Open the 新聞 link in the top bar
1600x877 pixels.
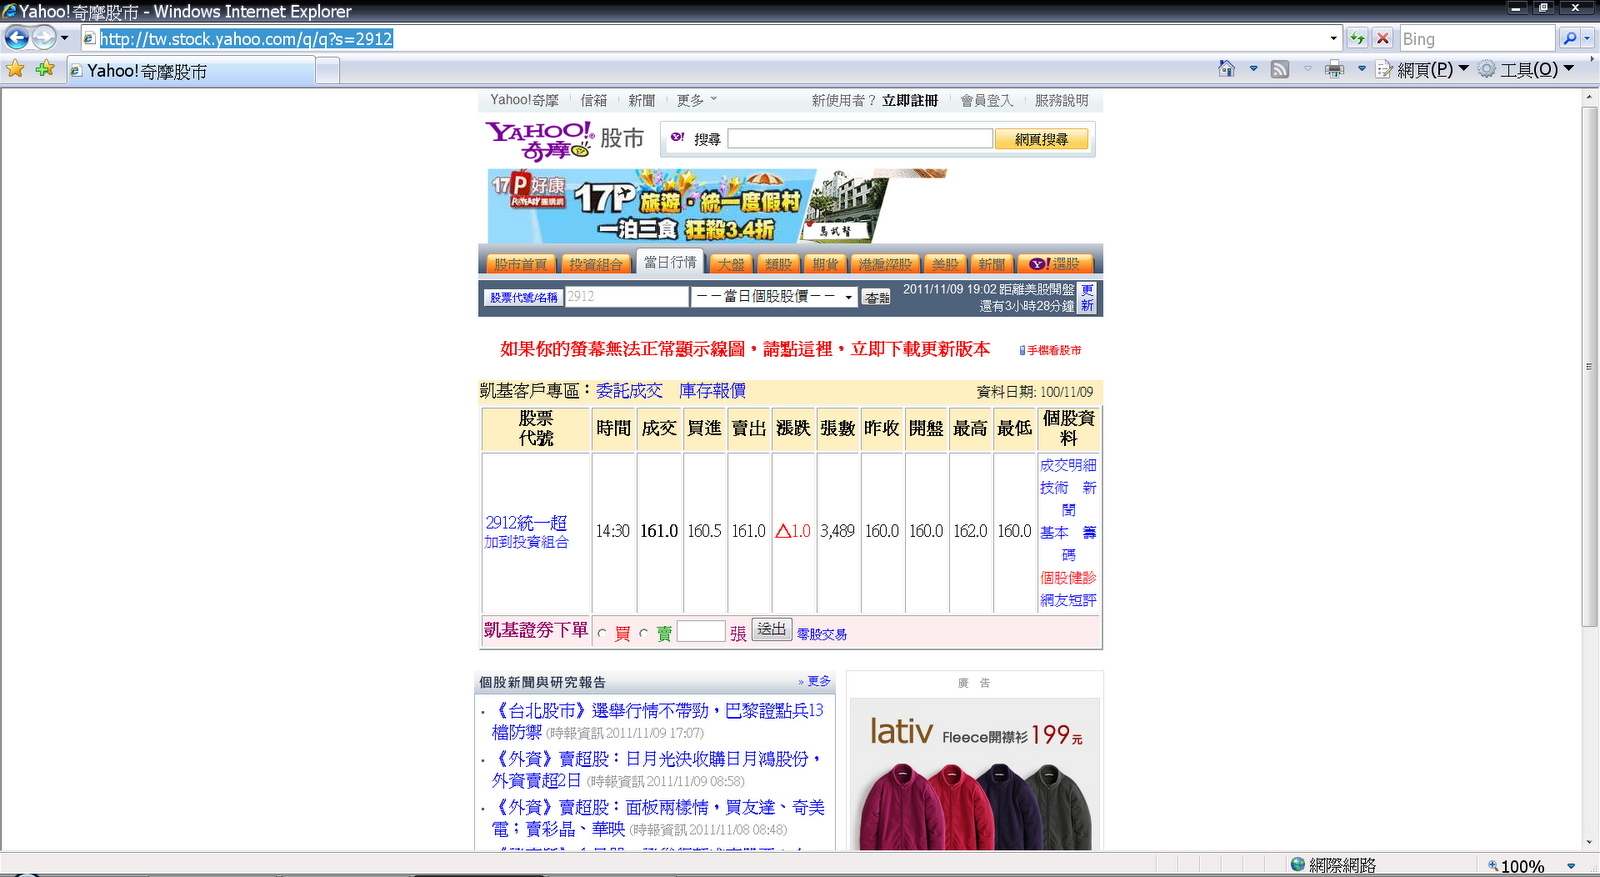[x=642, y=101]
